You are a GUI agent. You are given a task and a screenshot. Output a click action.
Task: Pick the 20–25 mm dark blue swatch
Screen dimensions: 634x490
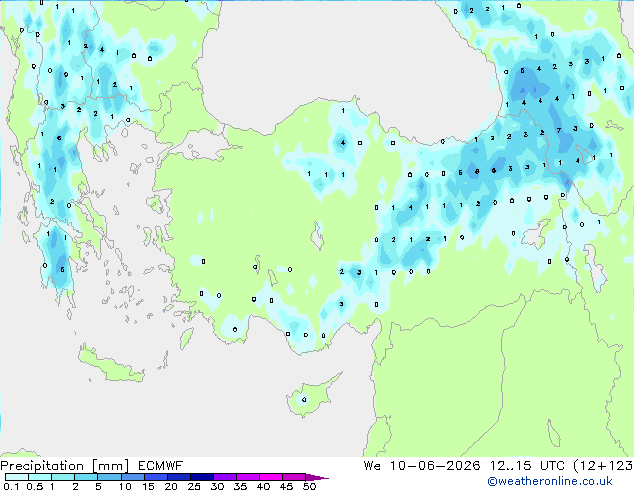click(179, 477)
